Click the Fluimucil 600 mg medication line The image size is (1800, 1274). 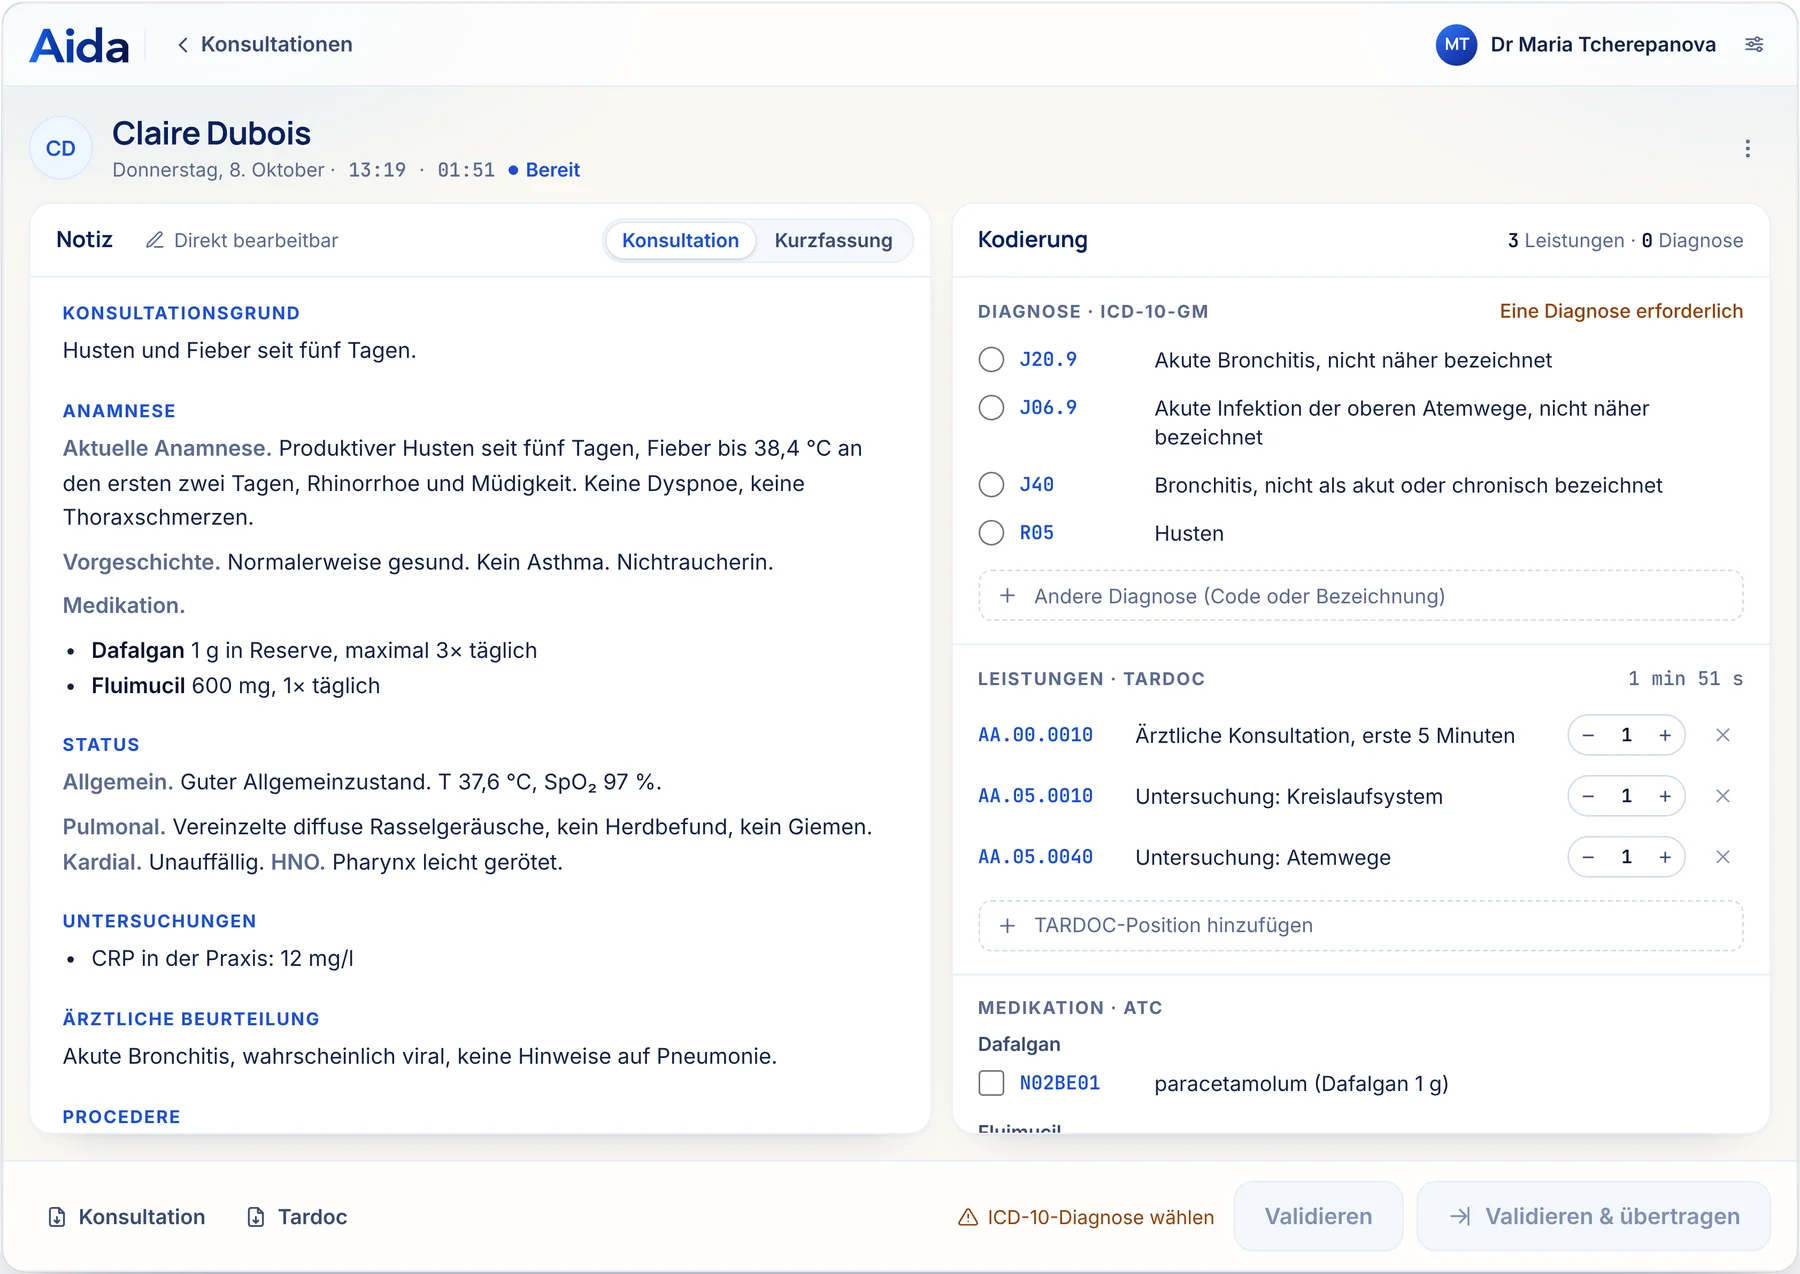tap(235, 686)
